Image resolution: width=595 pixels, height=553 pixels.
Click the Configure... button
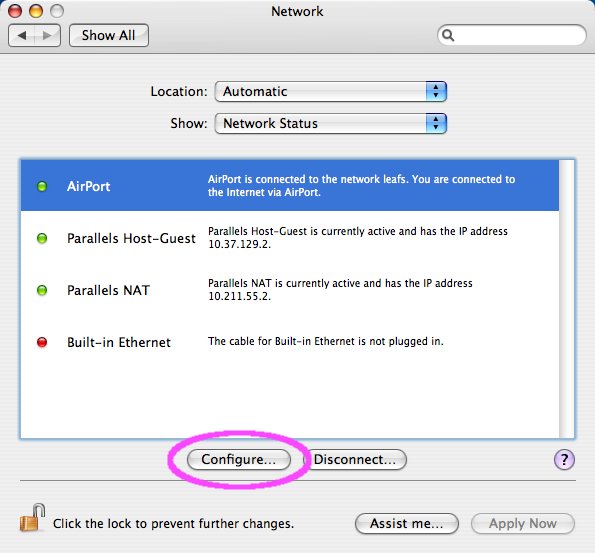point(239,460)
